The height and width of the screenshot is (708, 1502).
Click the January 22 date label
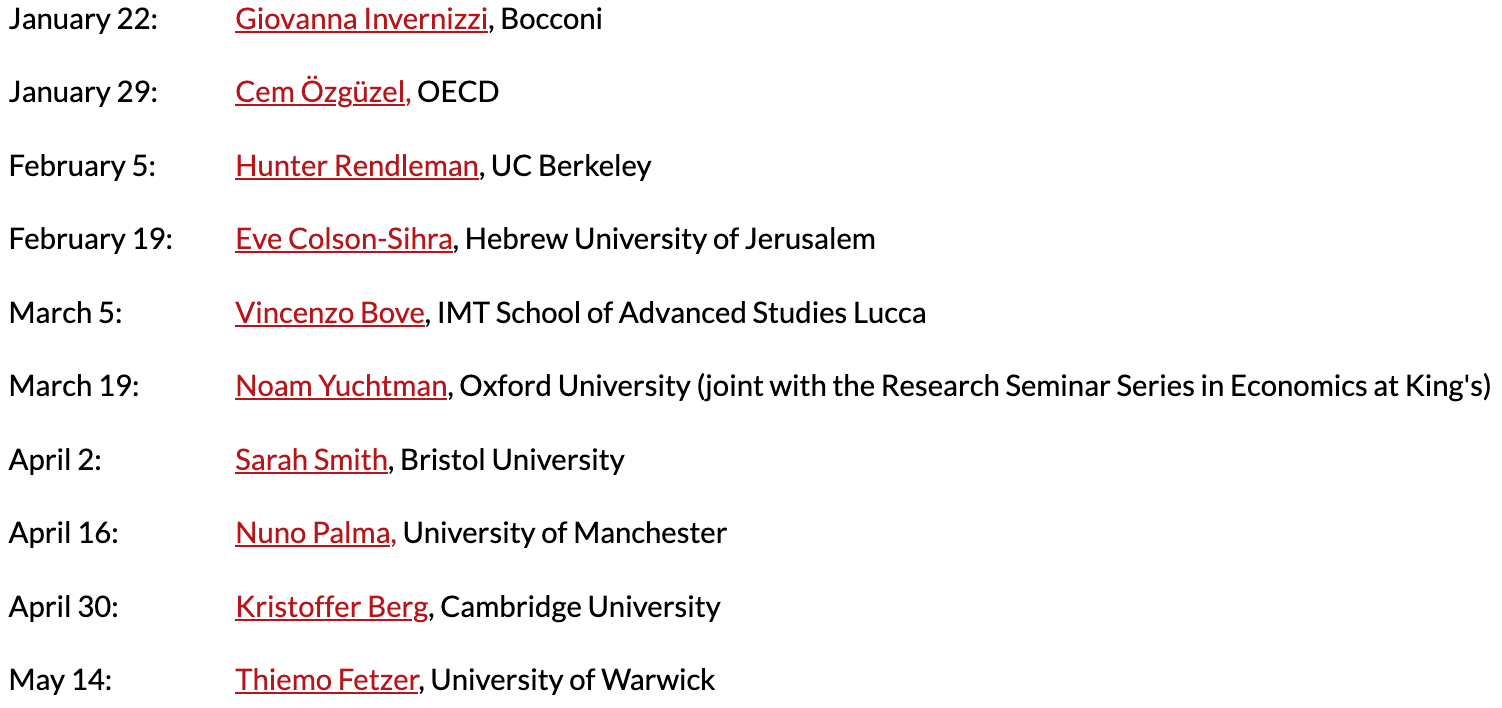point(83,19)
